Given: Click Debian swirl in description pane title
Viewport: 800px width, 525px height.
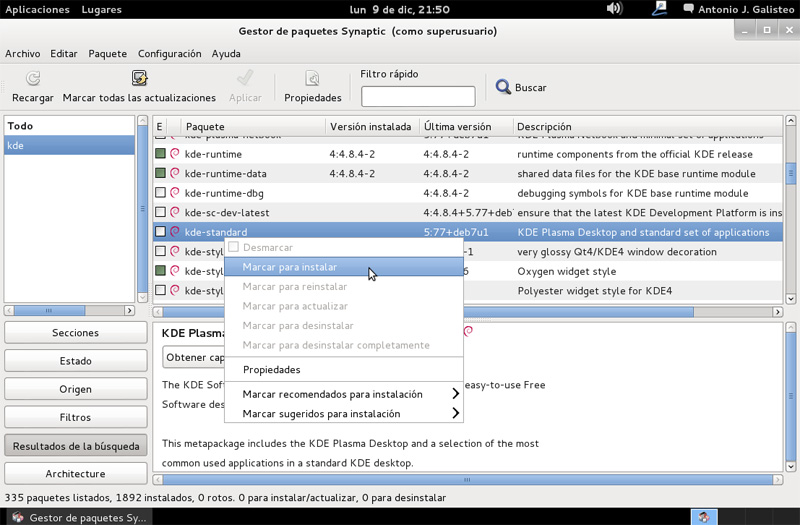Looking at the screenshot, I should 468,332.
